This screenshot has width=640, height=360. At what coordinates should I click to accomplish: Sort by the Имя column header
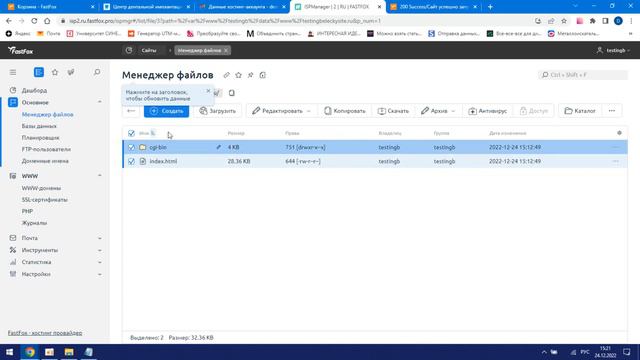[144, 133]
